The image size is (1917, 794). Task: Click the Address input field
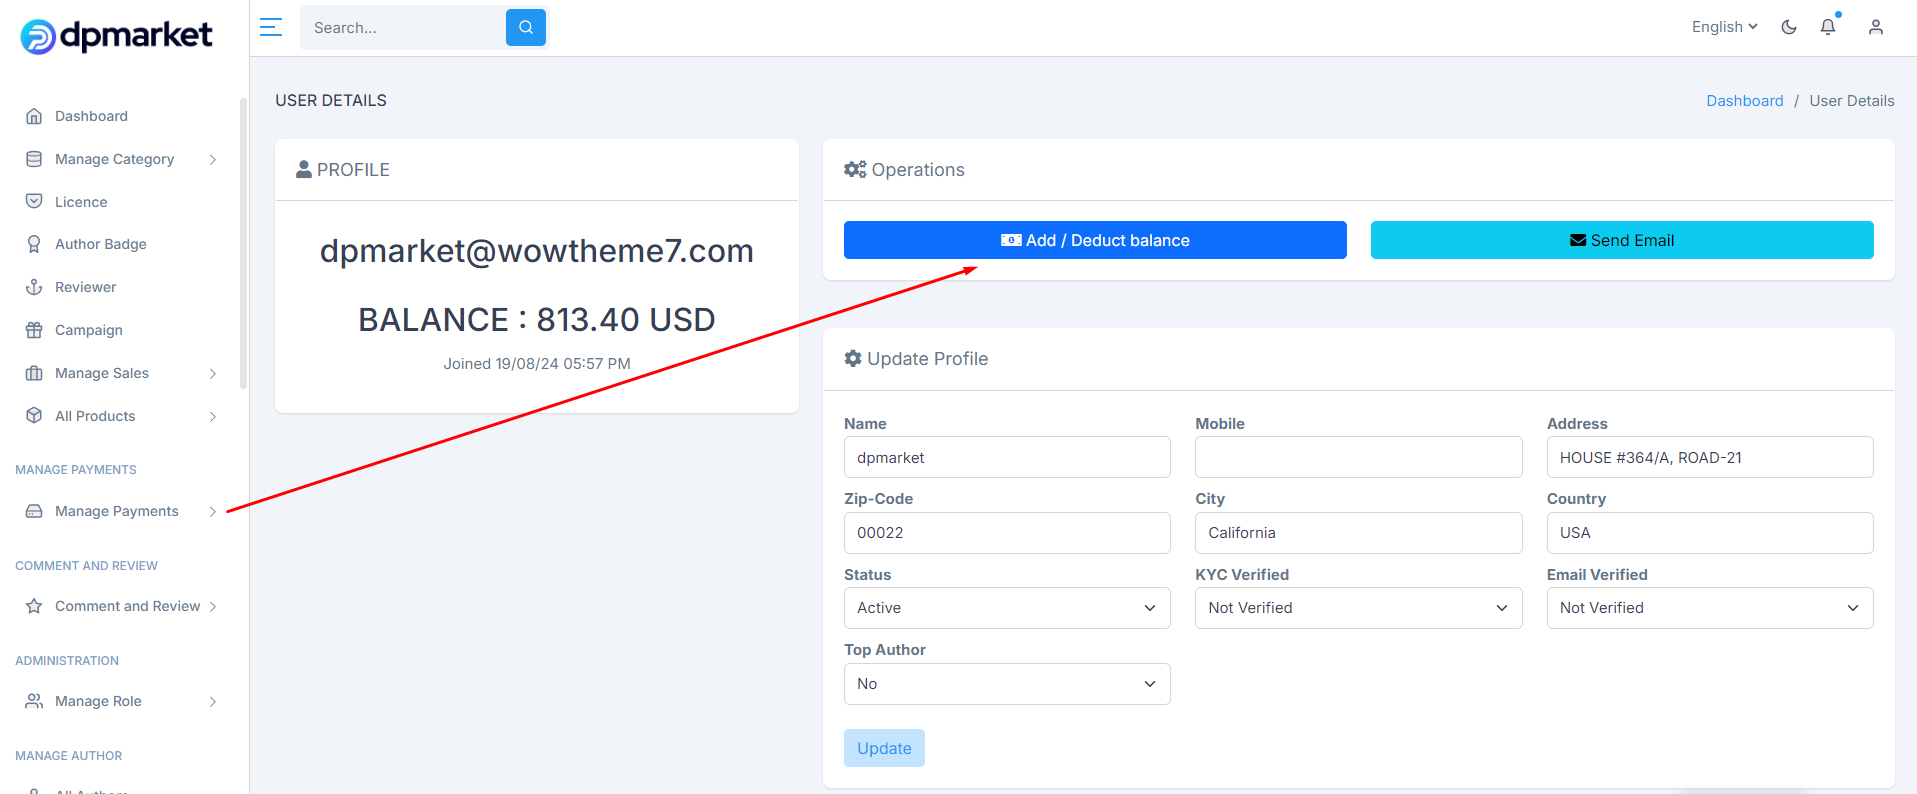pyautogui.click(x=1710, y=457)
